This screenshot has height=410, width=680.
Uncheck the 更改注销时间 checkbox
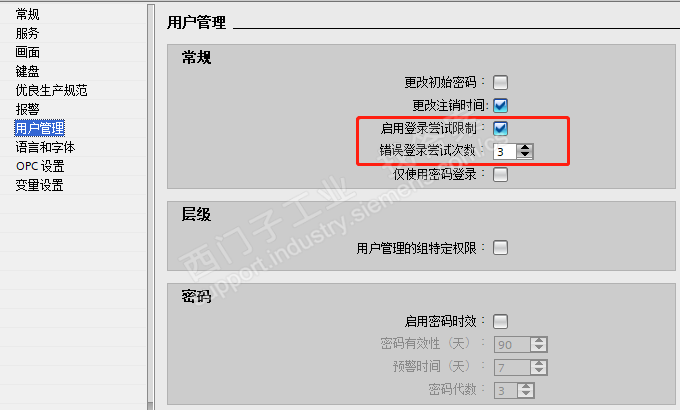[x=500, y=105]
